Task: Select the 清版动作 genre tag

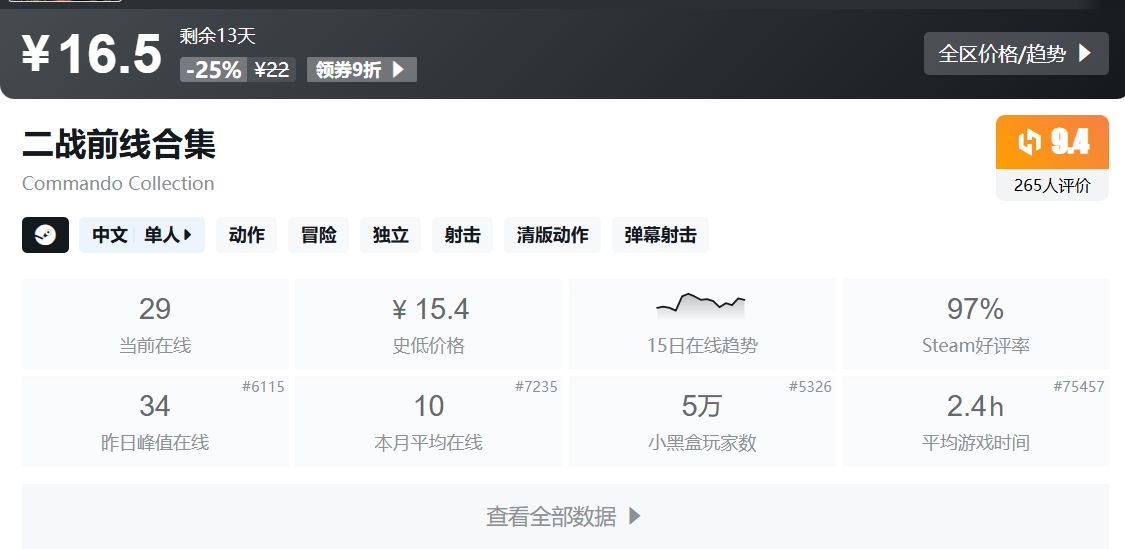Action: tap(552, 235)
